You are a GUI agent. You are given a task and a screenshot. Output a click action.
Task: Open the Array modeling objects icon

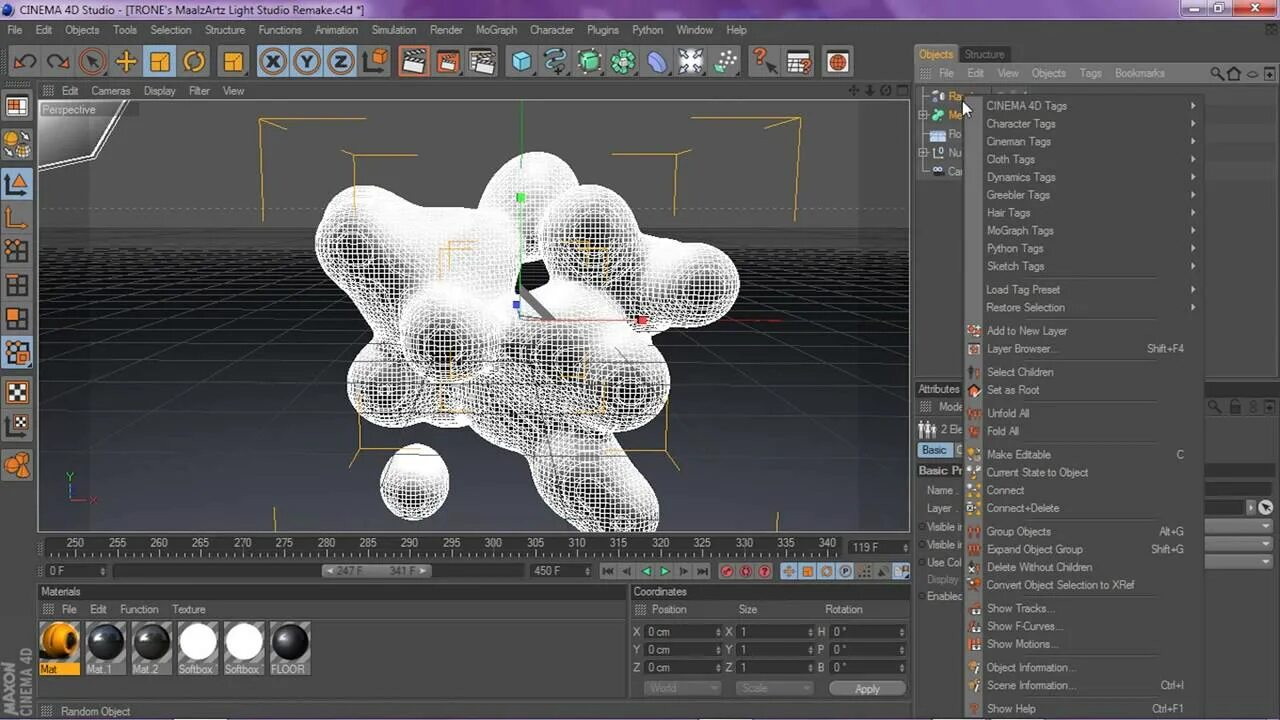point(624,62)
